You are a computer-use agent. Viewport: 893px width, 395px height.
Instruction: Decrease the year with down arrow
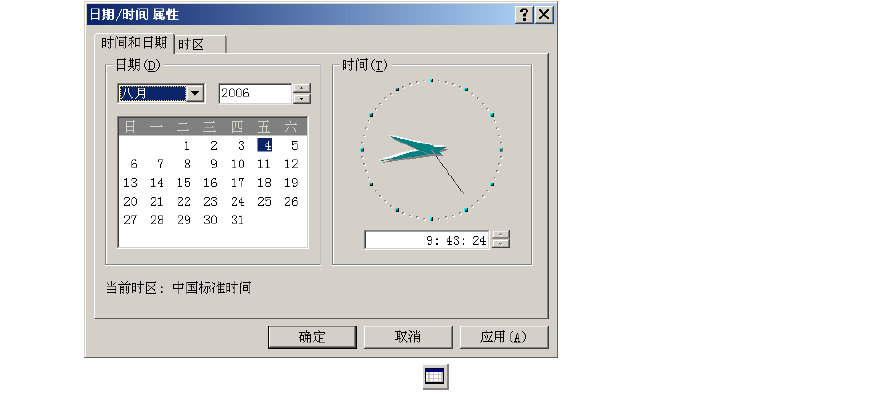(302, 99)
